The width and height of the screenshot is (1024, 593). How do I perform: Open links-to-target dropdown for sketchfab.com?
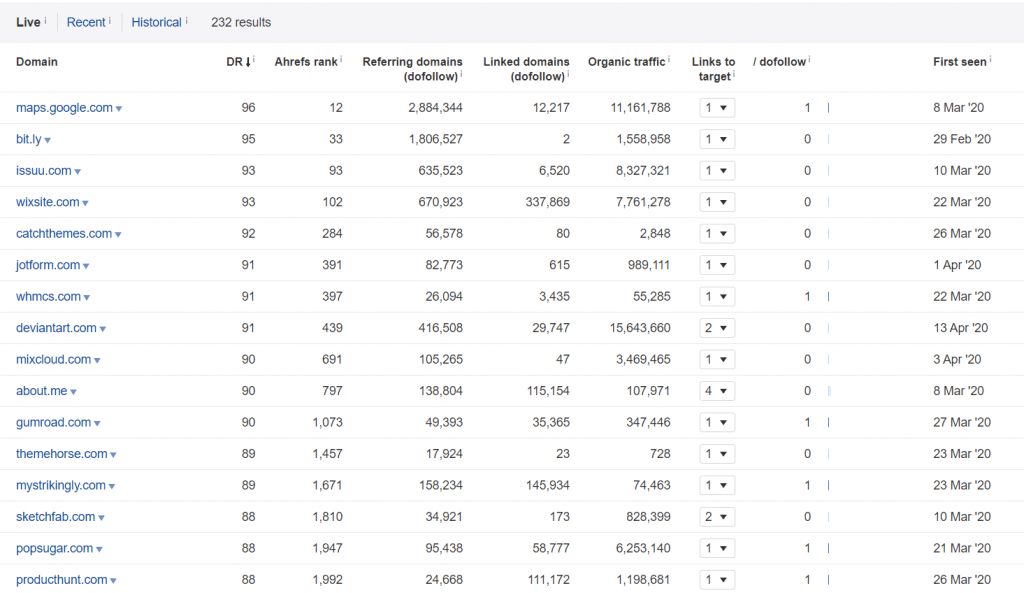(717, 517)
